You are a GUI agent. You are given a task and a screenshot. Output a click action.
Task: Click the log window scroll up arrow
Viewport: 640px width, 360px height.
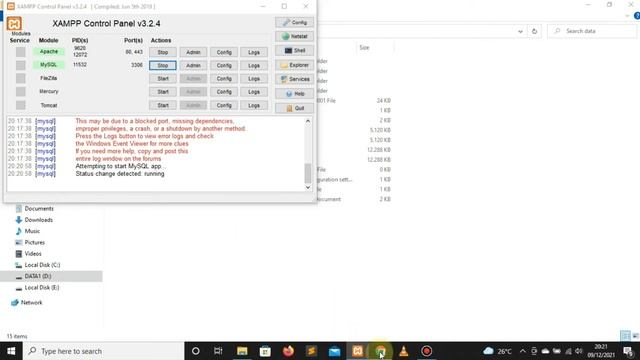click(308, 121)
